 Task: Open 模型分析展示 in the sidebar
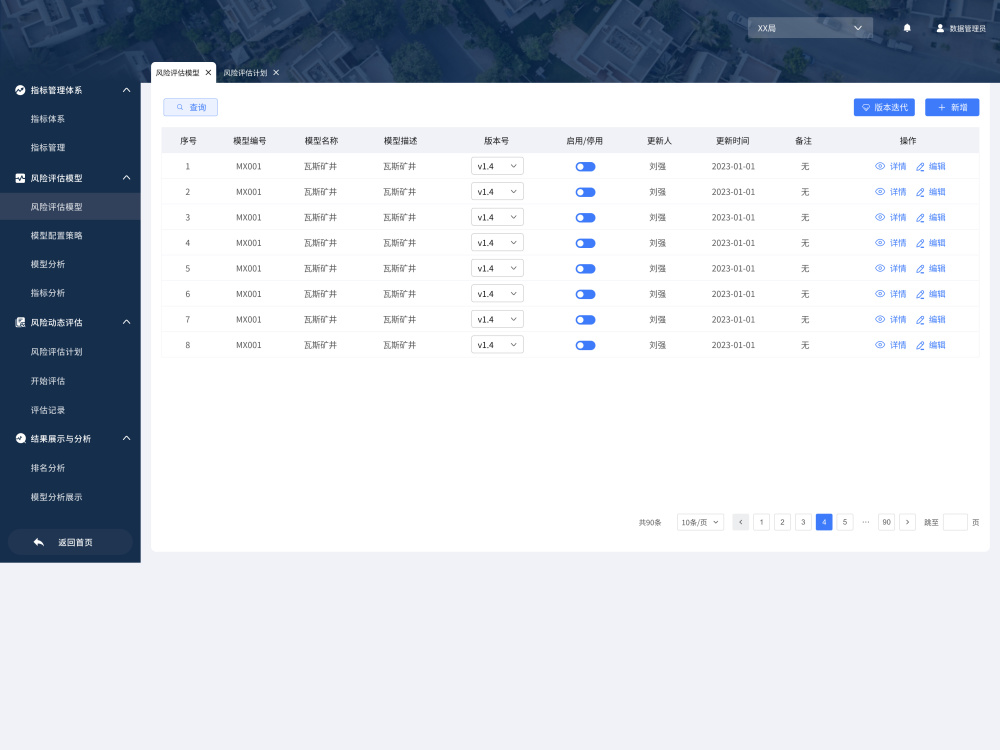coord(57,497)
